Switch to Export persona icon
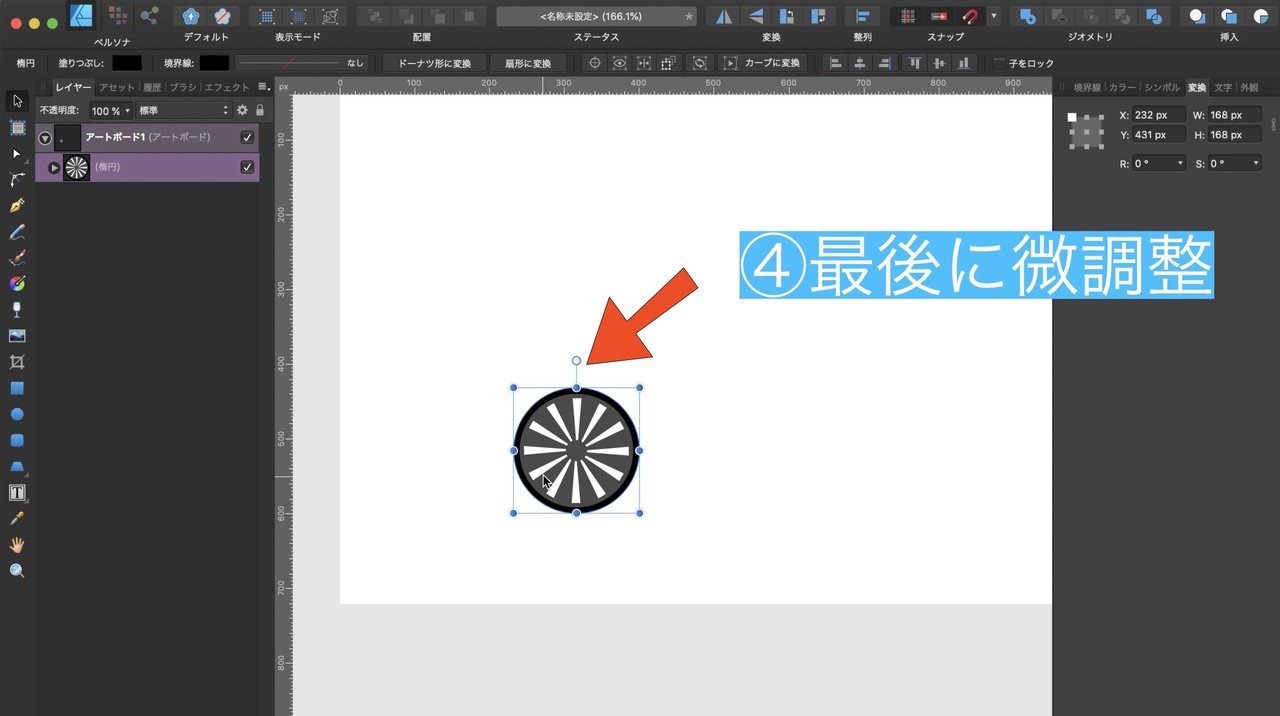This screenshot has height=716, width=1280. (149, 16)
